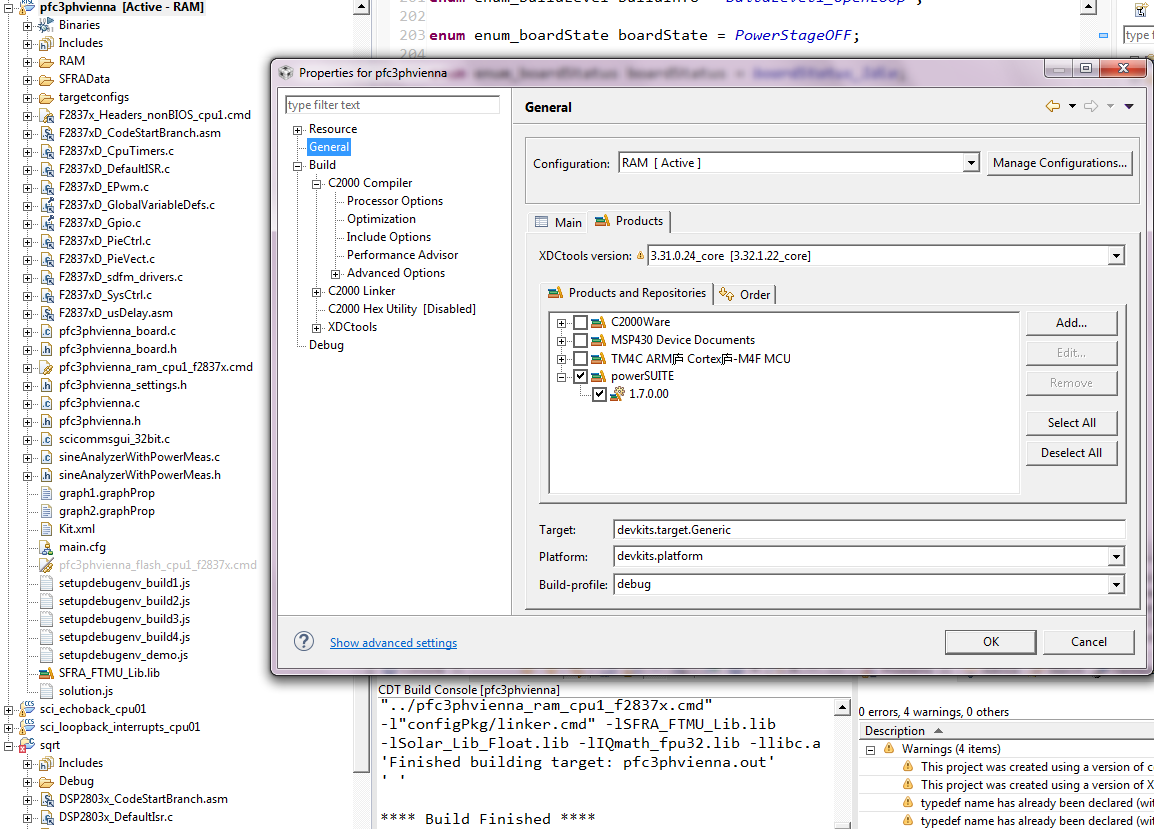
Task: Click the Kit.xml file icon
Action: [46, 529]
